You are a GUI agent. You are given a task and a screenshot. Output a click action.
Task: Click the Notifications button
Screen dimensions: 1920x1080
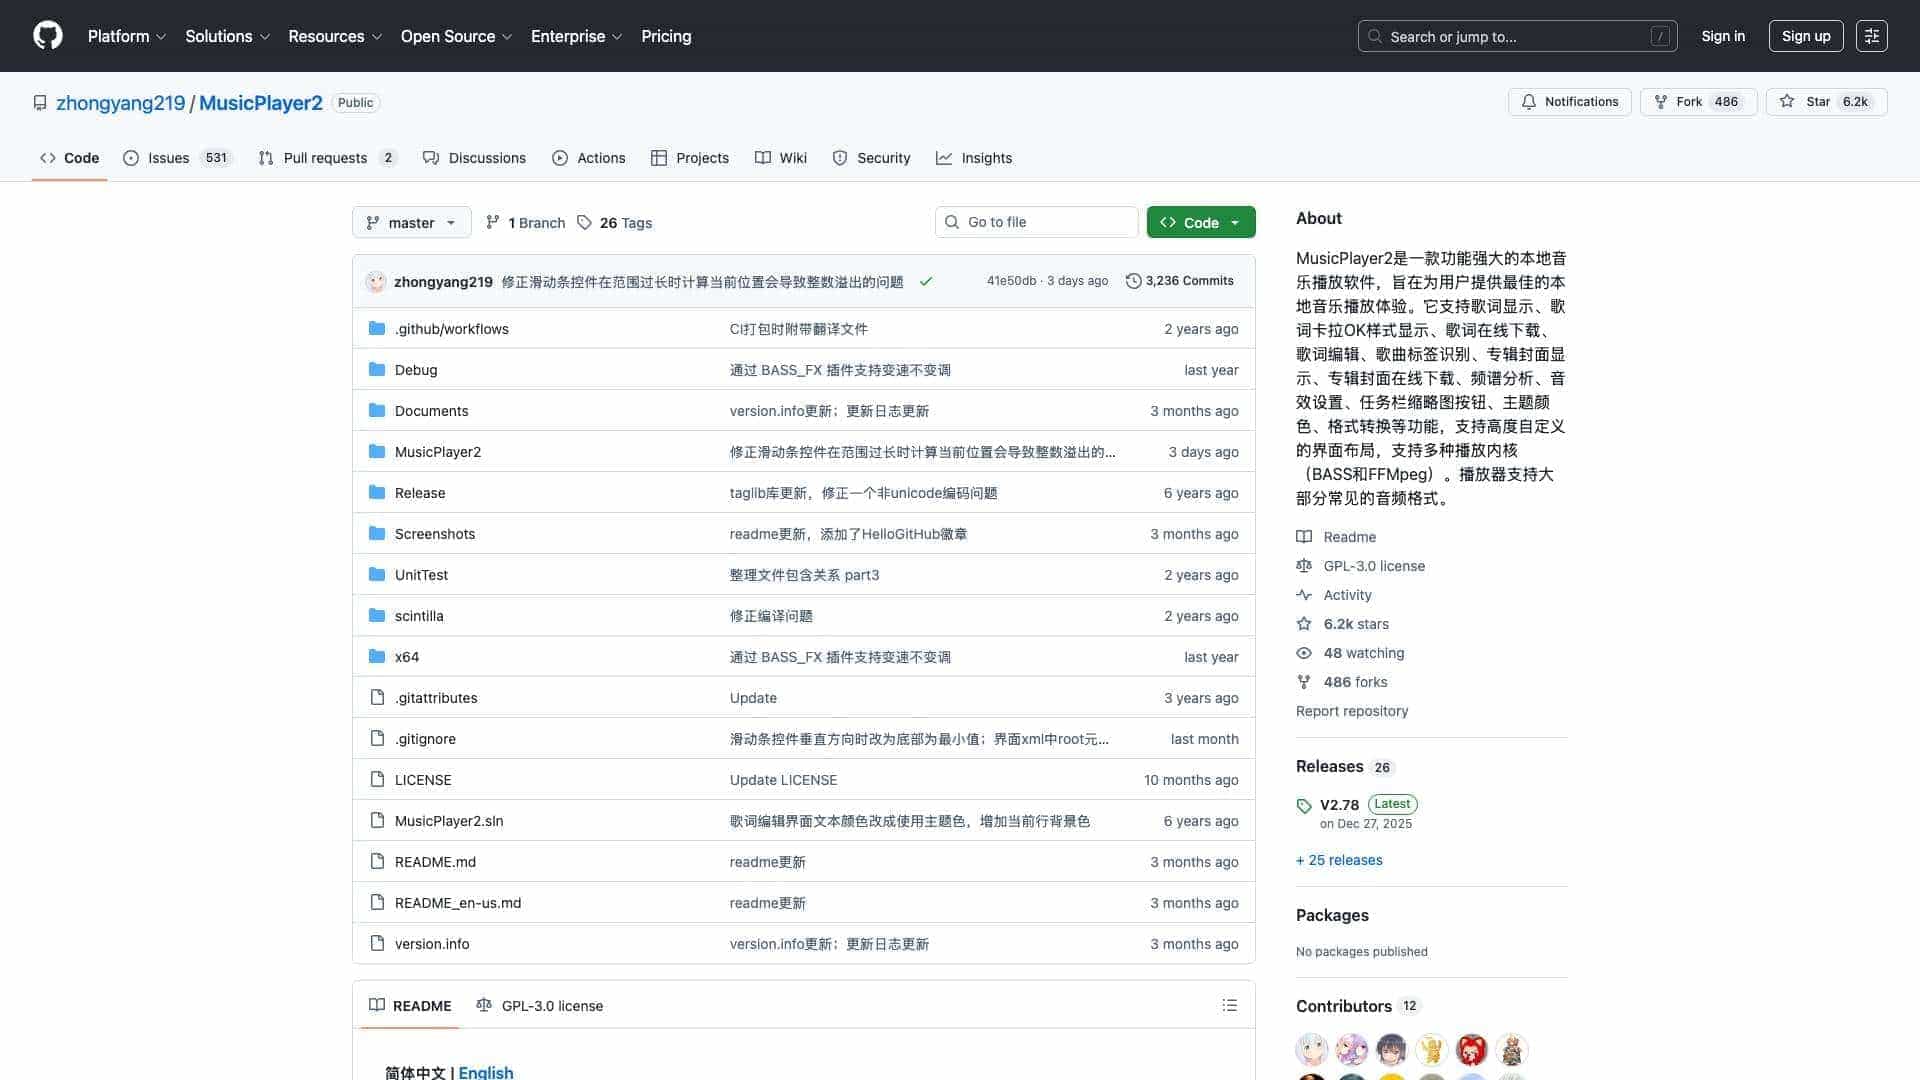click(1570, 102)
